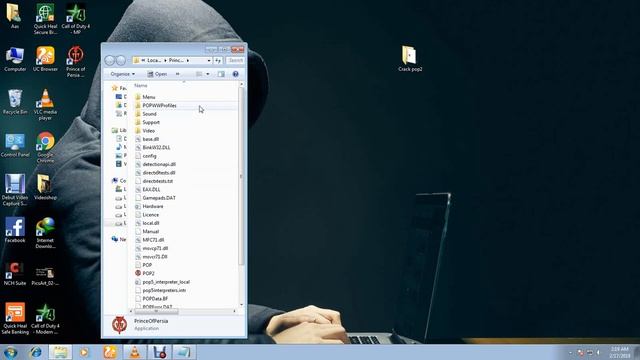The image size is (640, 360).
Task: Select the NCH Suite desktop icon
Action: (x=15, y=273)
